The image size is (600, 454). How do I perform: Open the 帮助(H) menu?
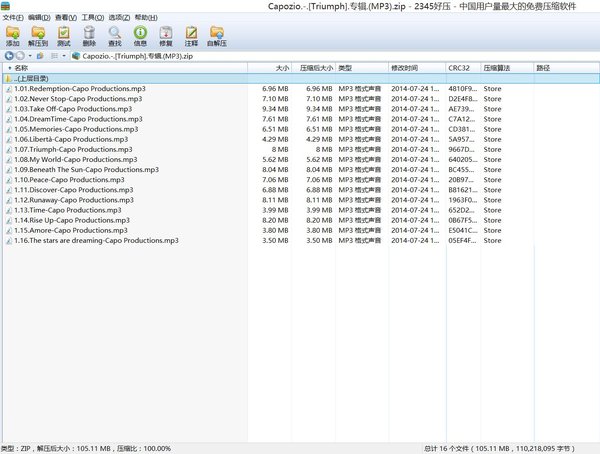click(145, 18)
